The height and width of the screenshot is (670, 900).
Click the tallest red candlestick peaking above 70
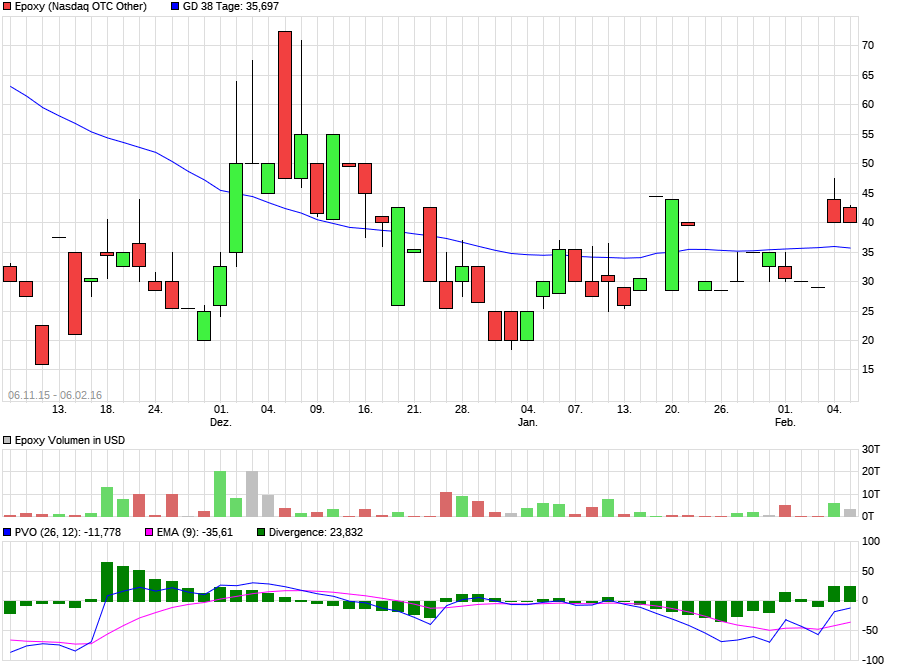click(285, 105)
